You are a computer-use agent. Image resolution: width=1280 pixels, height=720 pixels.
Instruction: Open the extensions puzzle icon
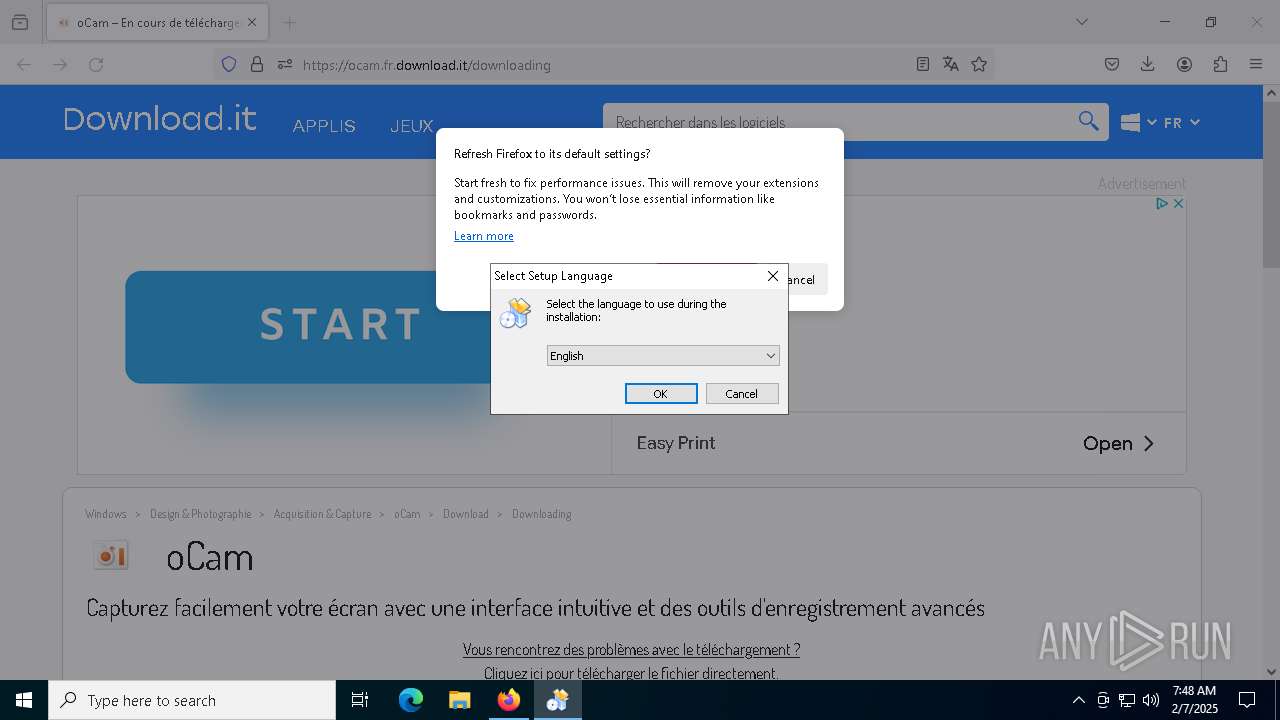click(1220, 64)
